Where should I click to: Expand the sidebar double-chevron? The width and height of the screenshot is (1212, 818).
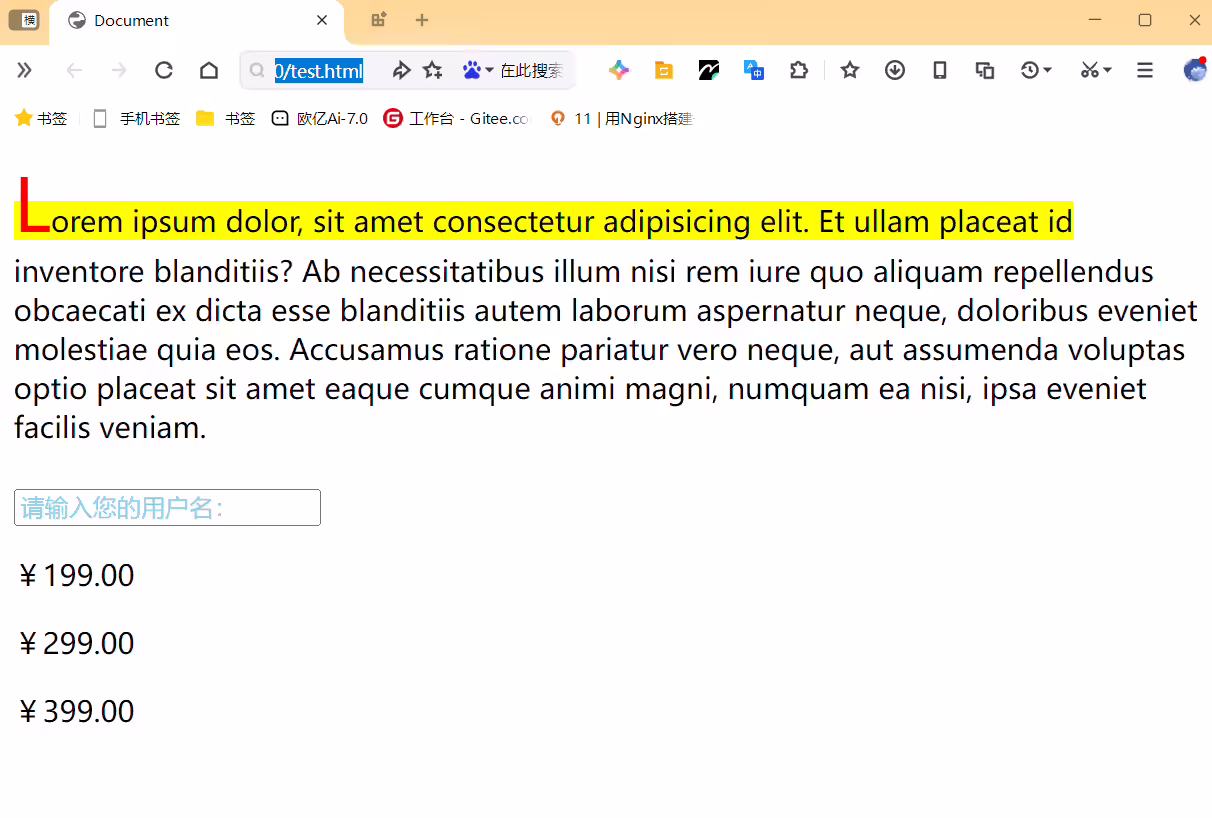(x=25, y=70)
